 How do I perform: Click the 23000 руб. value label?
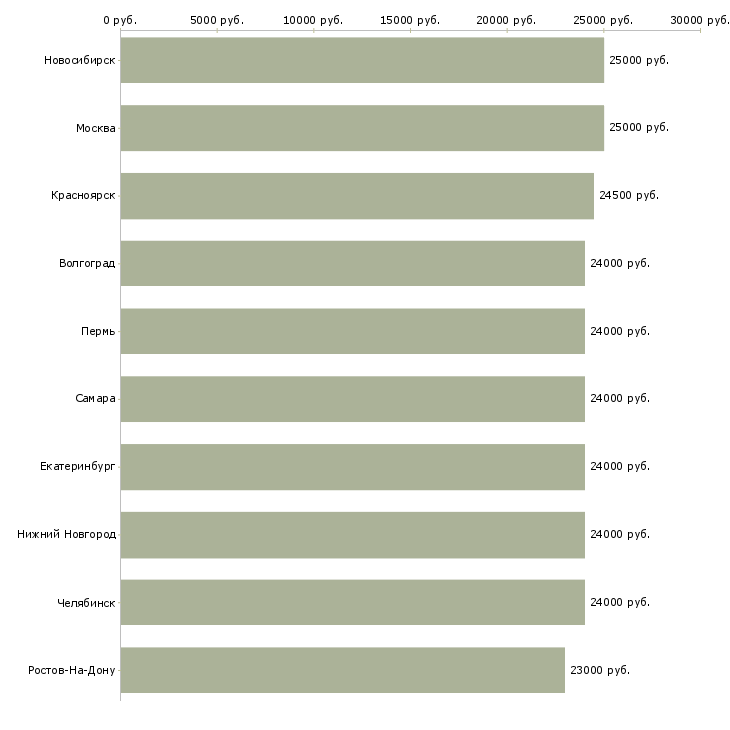click(599, 671)
